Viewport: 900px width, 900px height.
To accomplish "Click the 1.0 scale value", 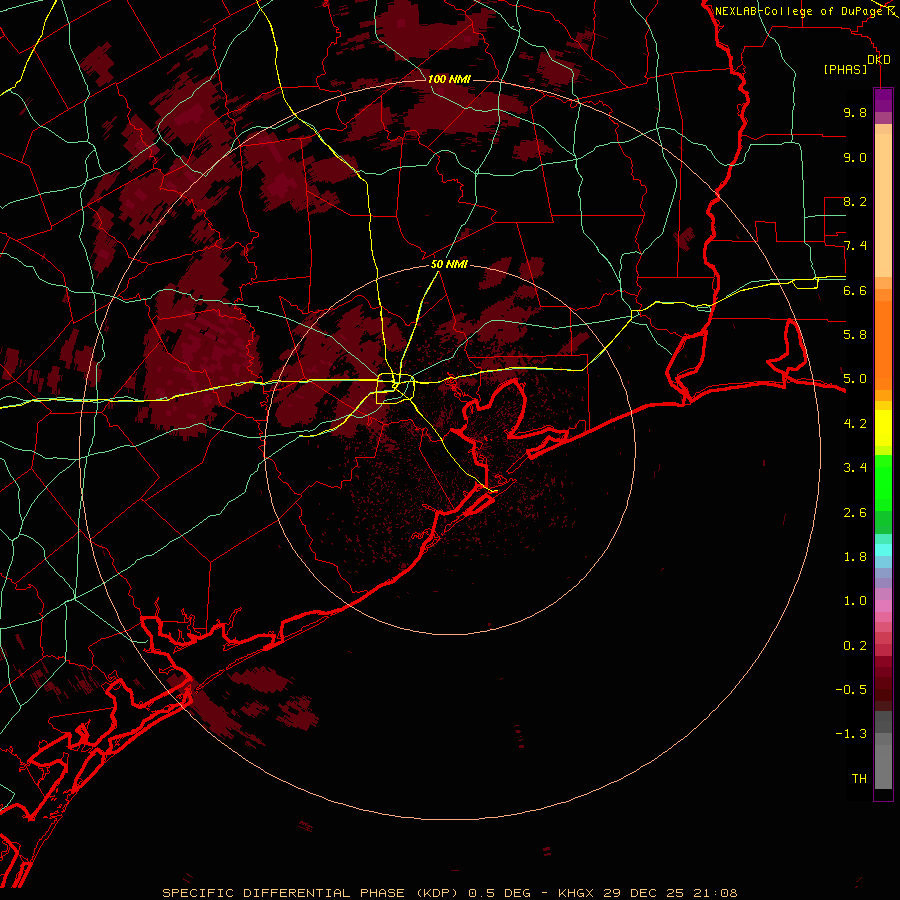I will click(855, 601).
